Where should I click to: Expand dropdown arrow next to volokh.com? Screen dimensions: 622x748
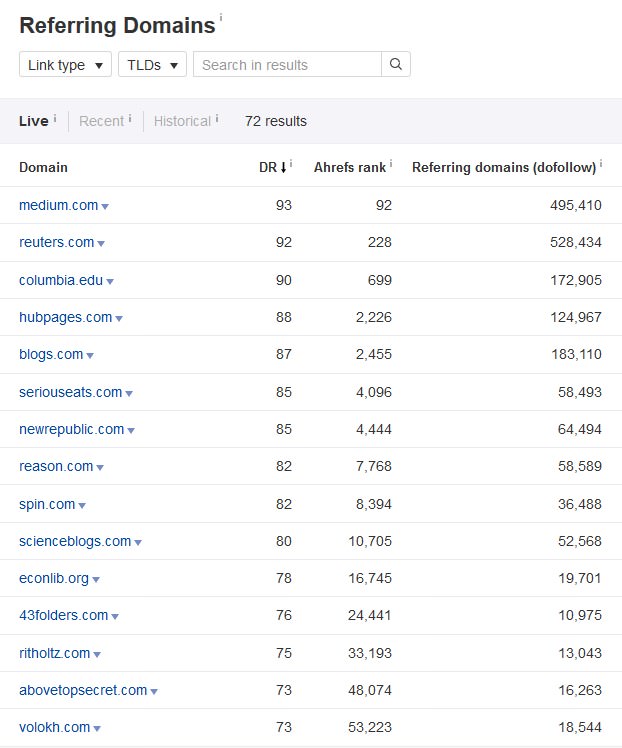point(97,729)
